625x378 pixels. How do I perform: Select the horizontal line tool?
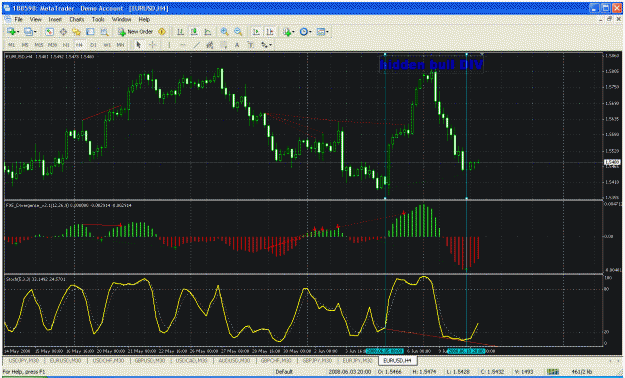(x=183, y=45)
